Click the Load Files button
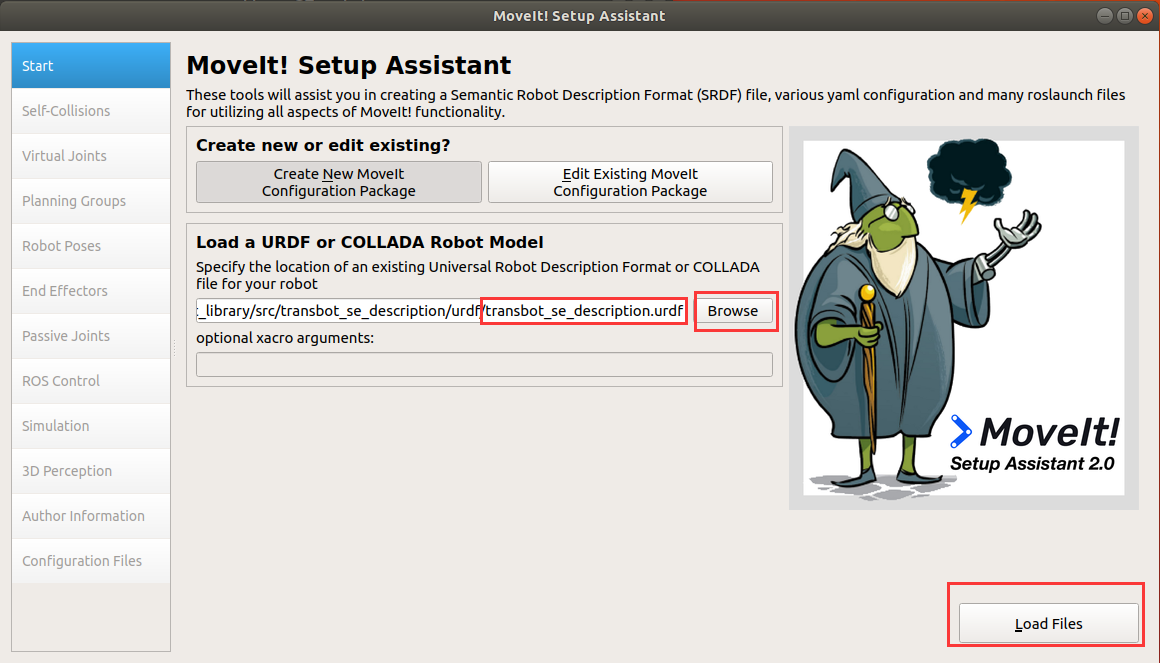 (x=1048, y=624)
